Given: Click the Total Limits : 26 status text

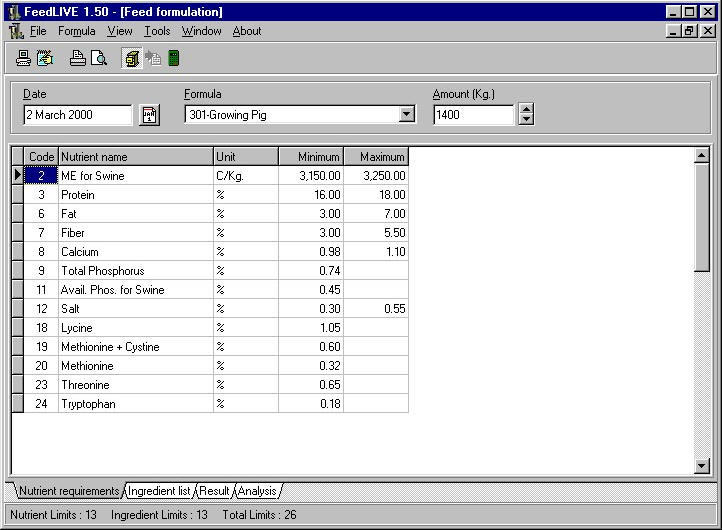Looking at the screenshot, I should [x=259, y=515].
